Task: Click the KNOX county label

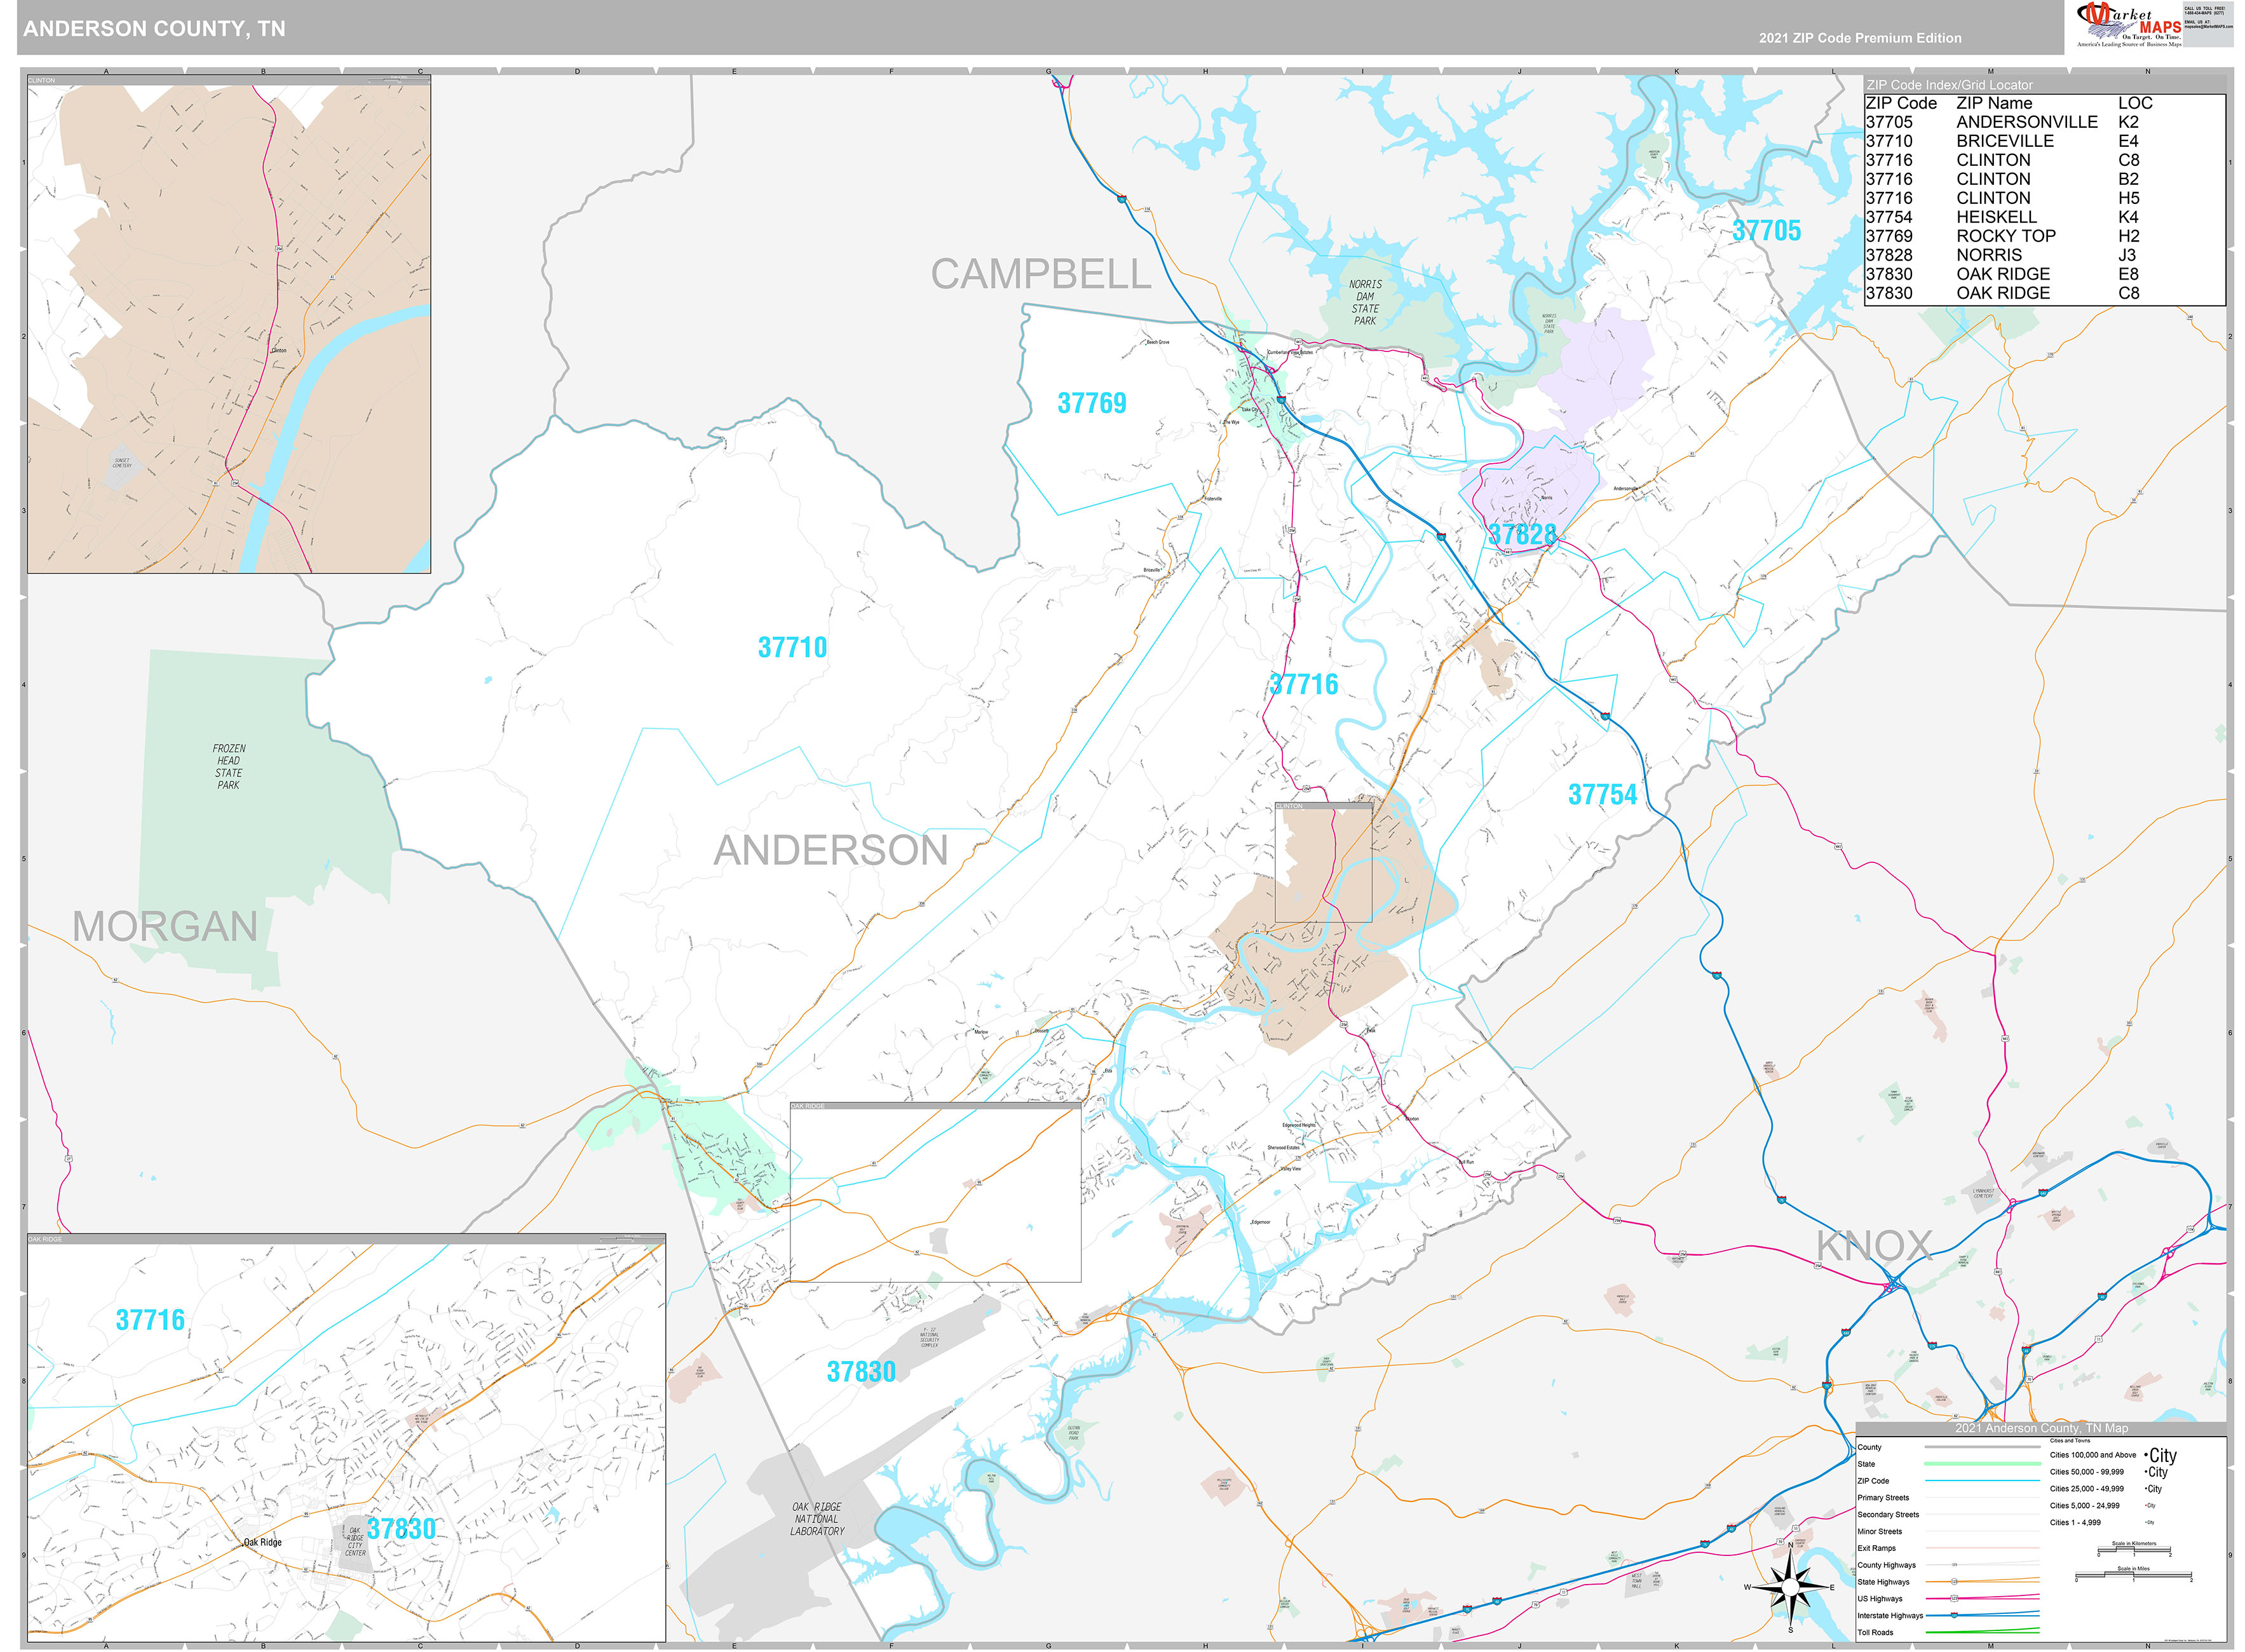Action: (x=1874, y=1246)
